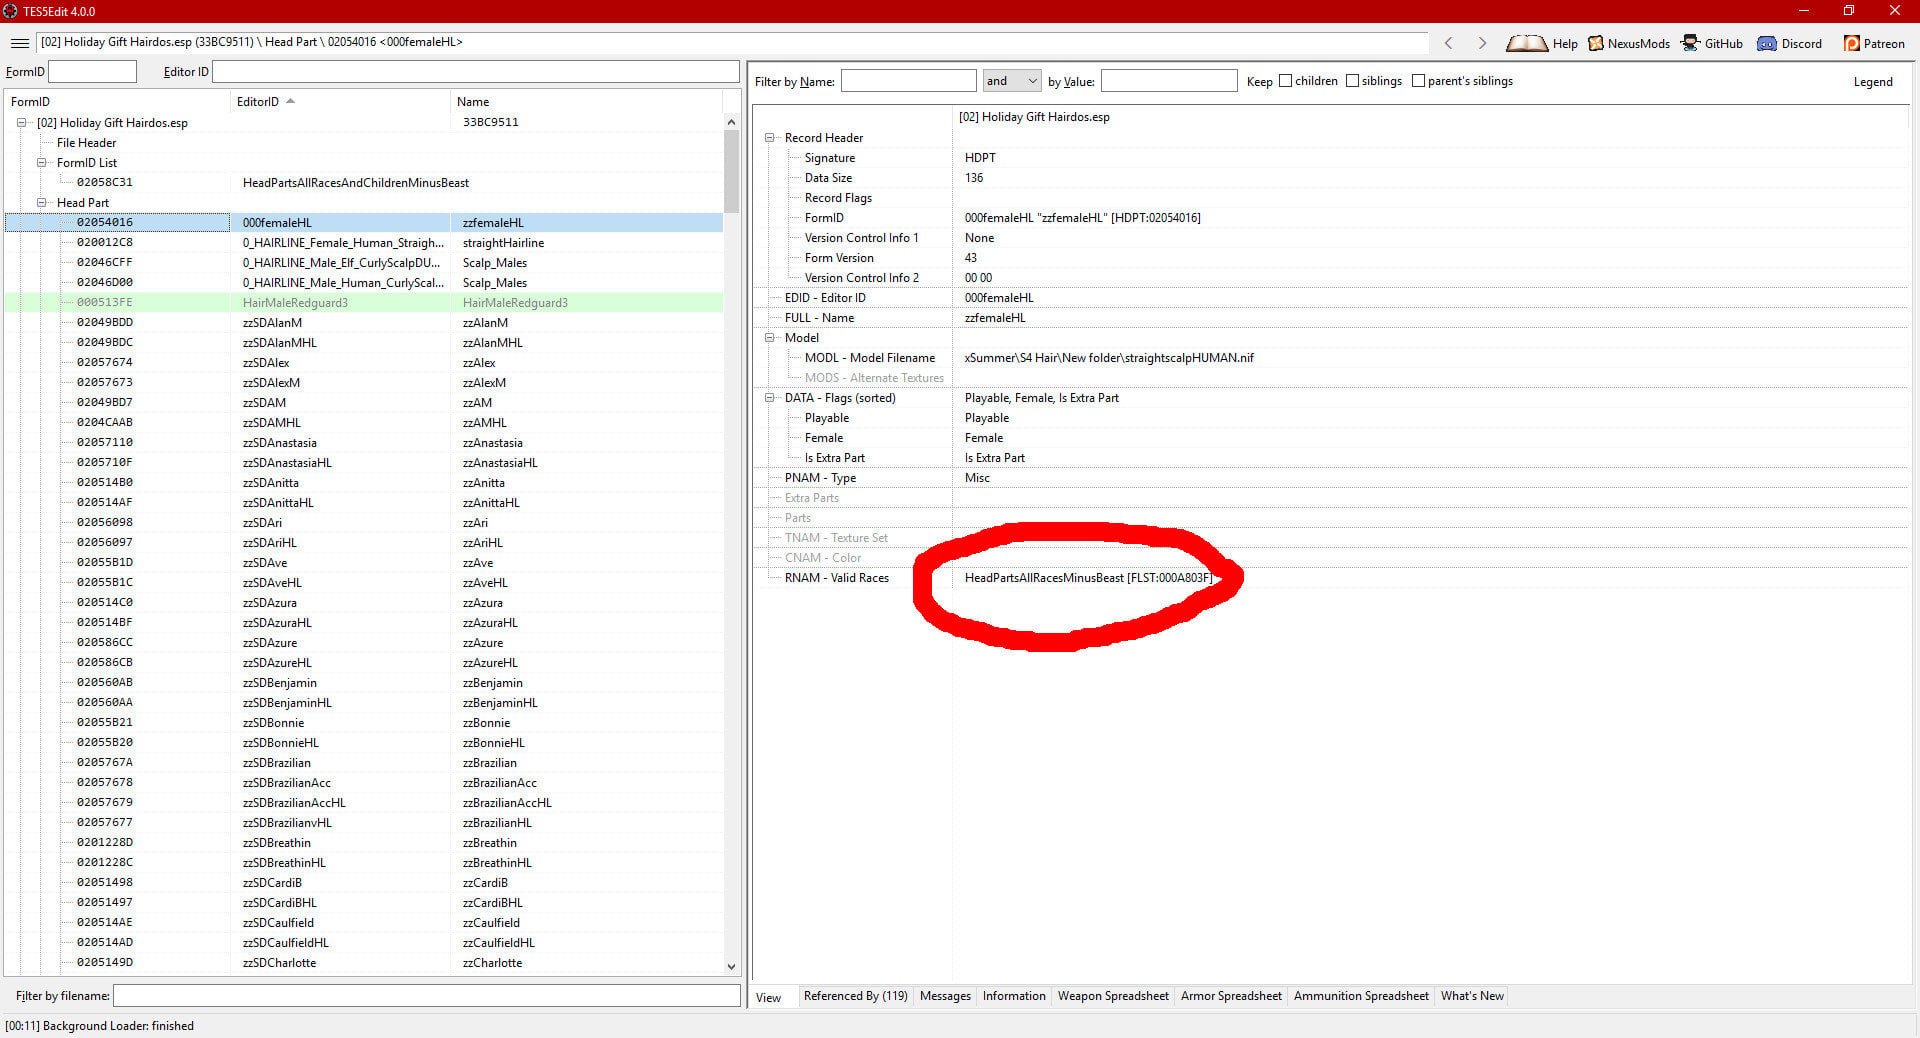Sort by the Name column header
Image resolution: width=1920 pixels, height=1038 pixels.
[x=586, y=102]
